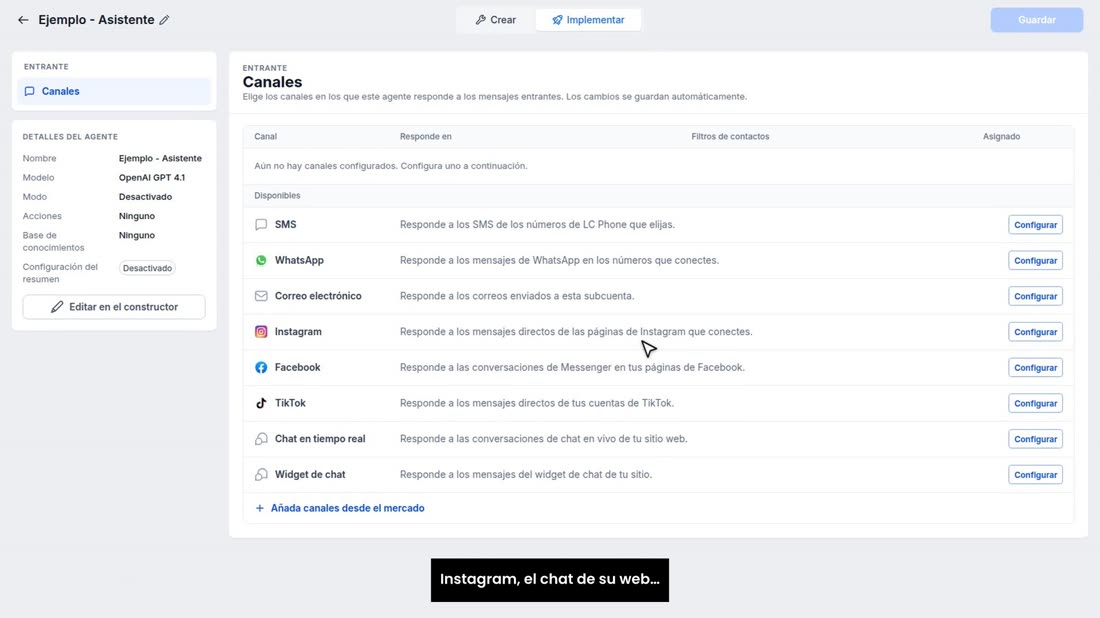This screenshot has height=618, width=1100.
Task: Click the Responde en column header
Action: point(426,137)
